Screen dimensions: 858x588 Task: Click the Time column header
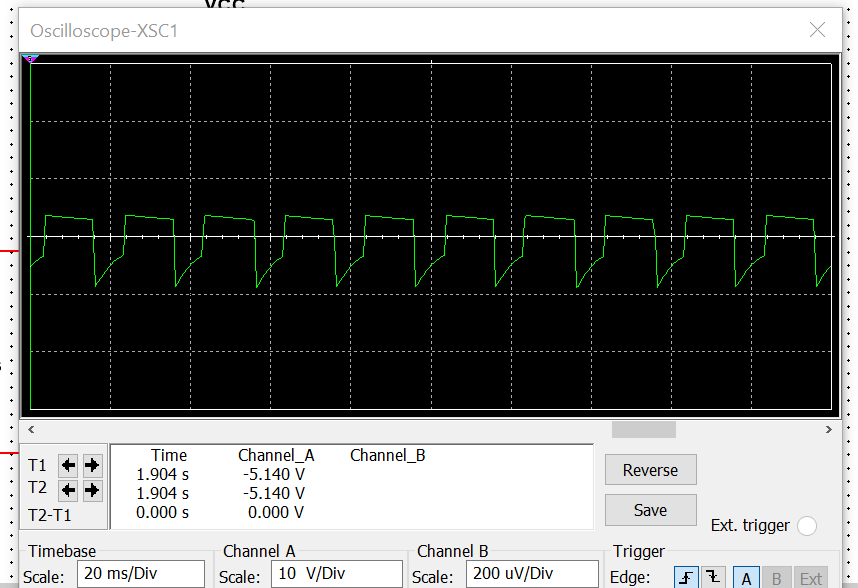169,456
